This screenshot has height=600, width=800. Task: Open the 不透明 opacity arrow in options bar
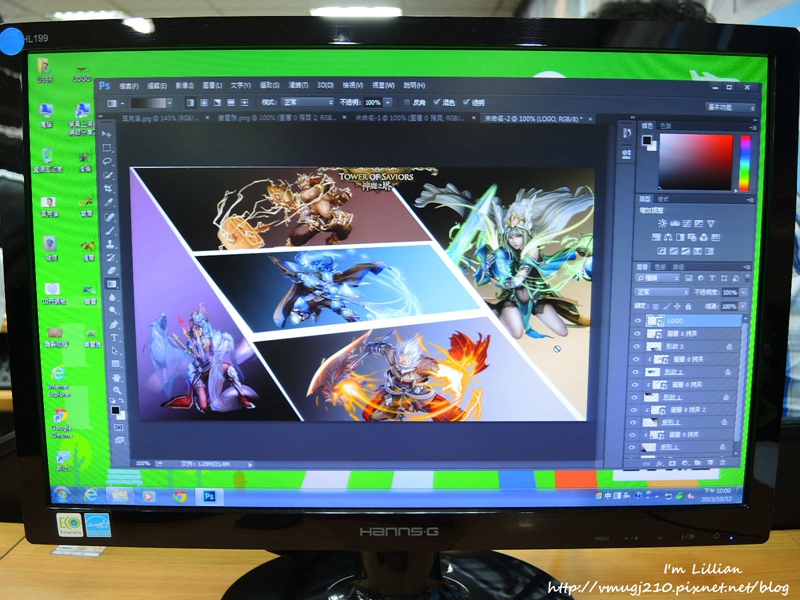click(x=388, y=103)
